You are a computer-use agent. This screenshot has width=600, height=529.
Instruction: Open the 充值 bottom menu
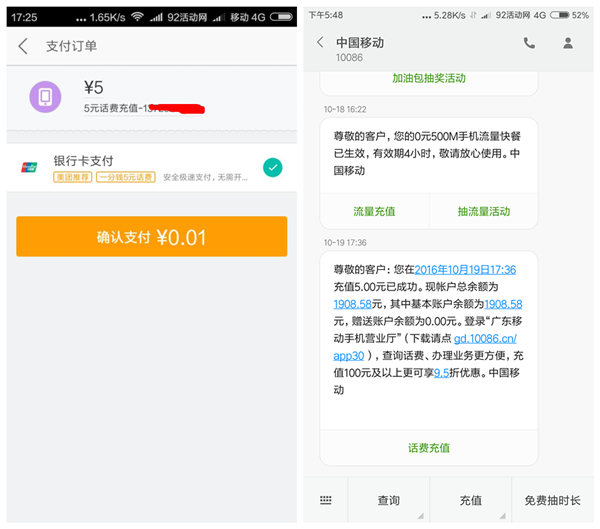click(471, 500)
